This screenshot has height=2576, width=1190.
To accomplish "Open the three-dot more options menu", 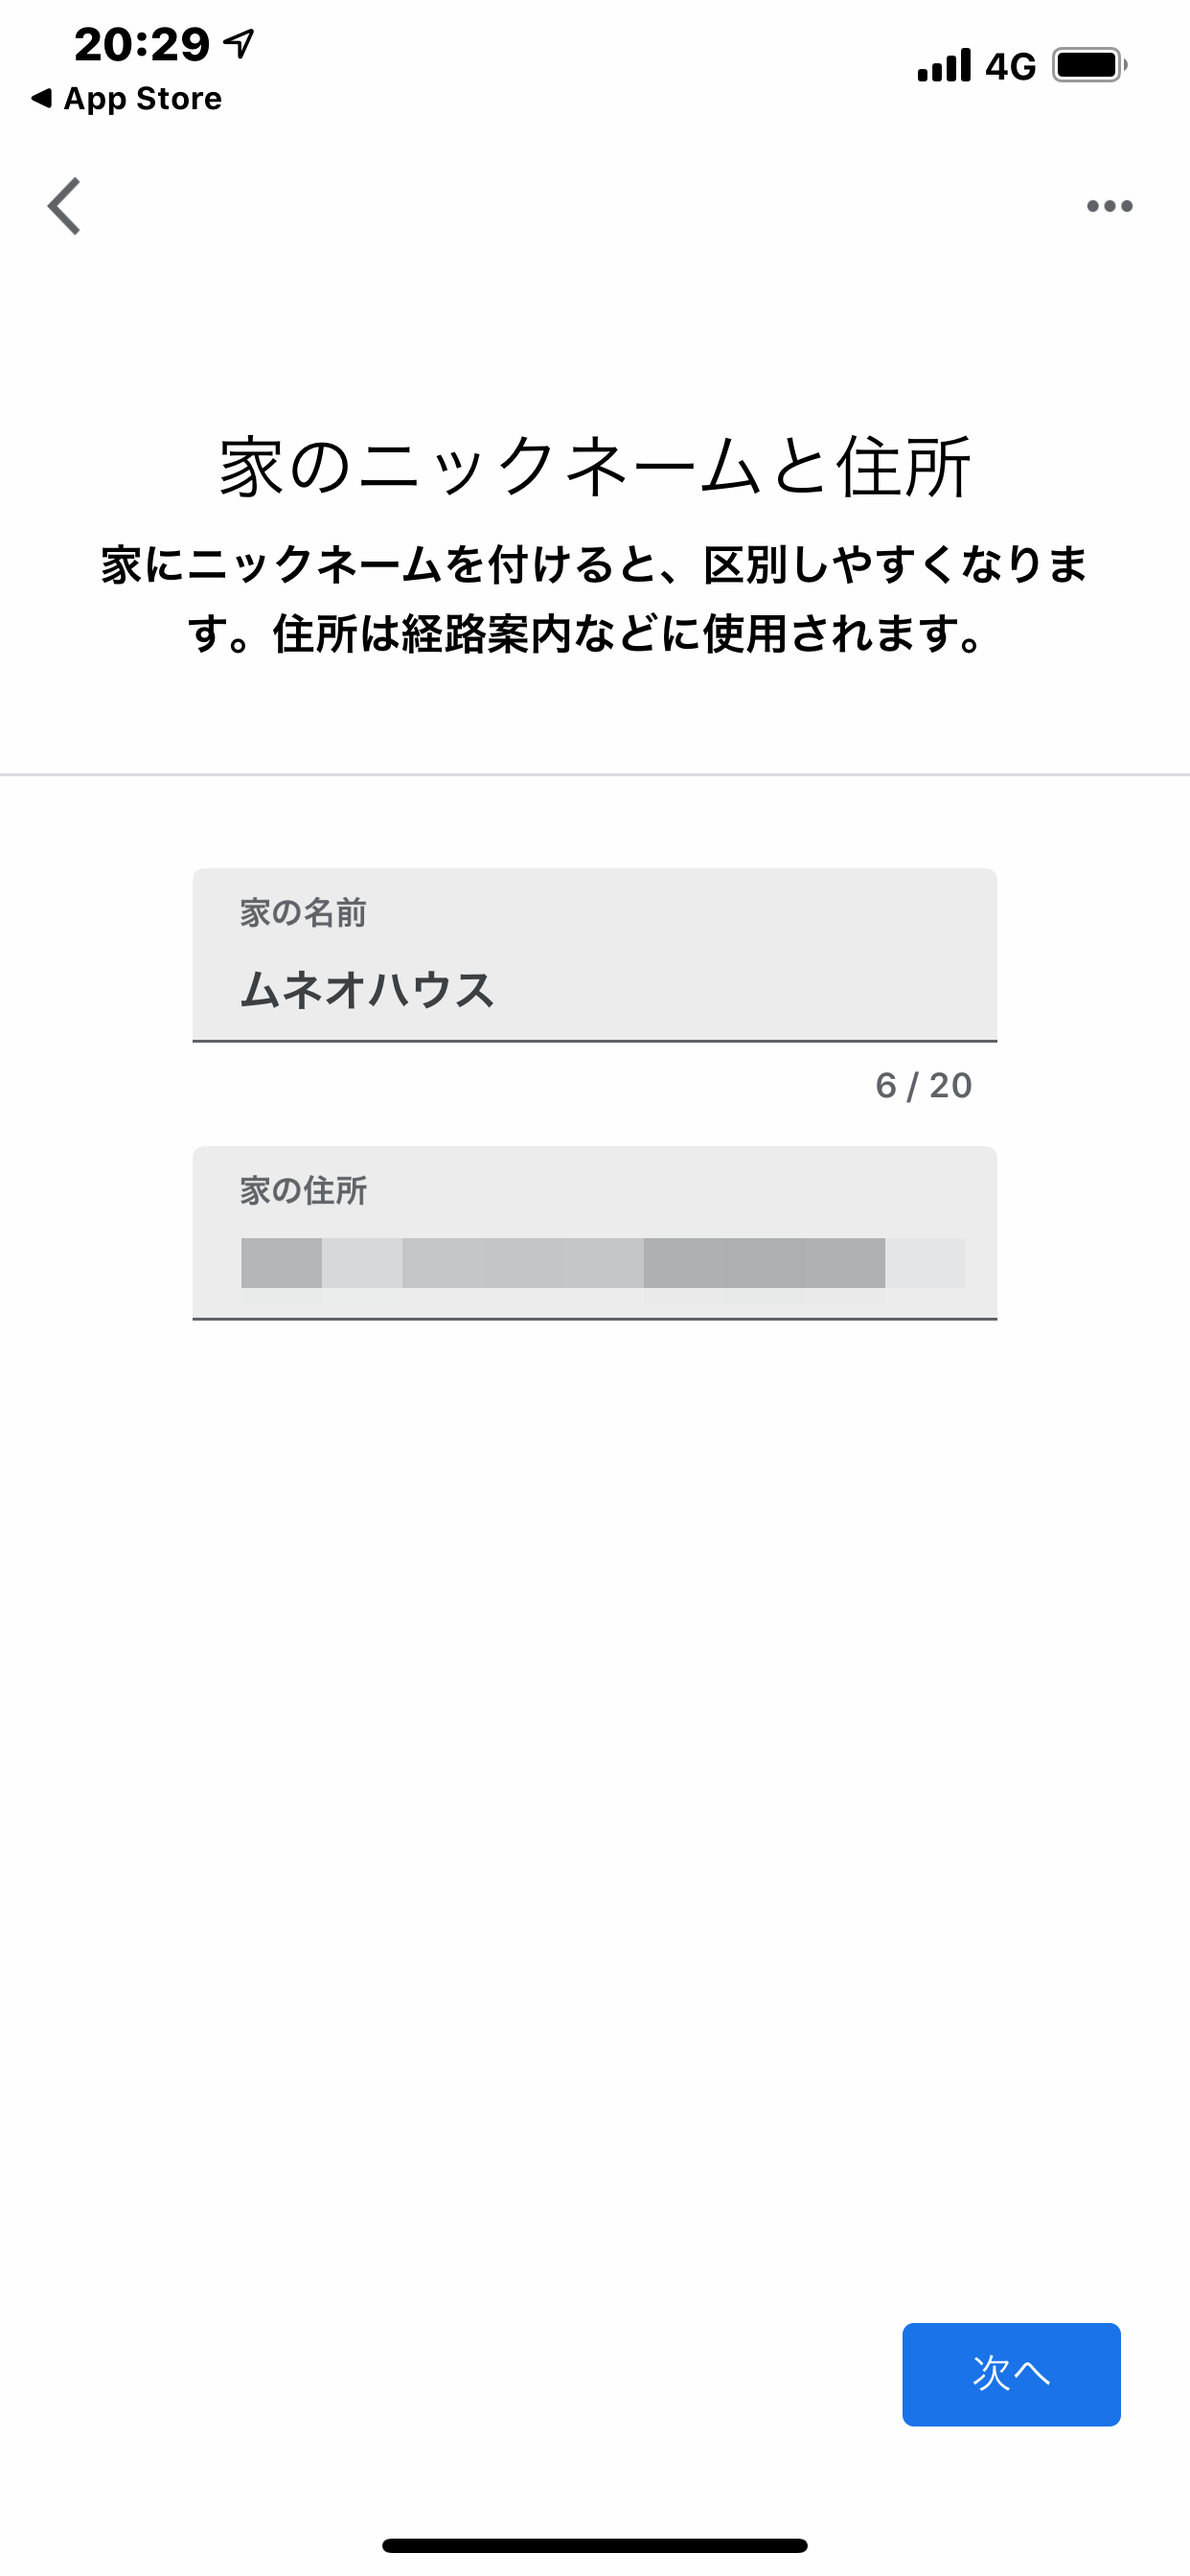I will click(x=1109, y=206).
